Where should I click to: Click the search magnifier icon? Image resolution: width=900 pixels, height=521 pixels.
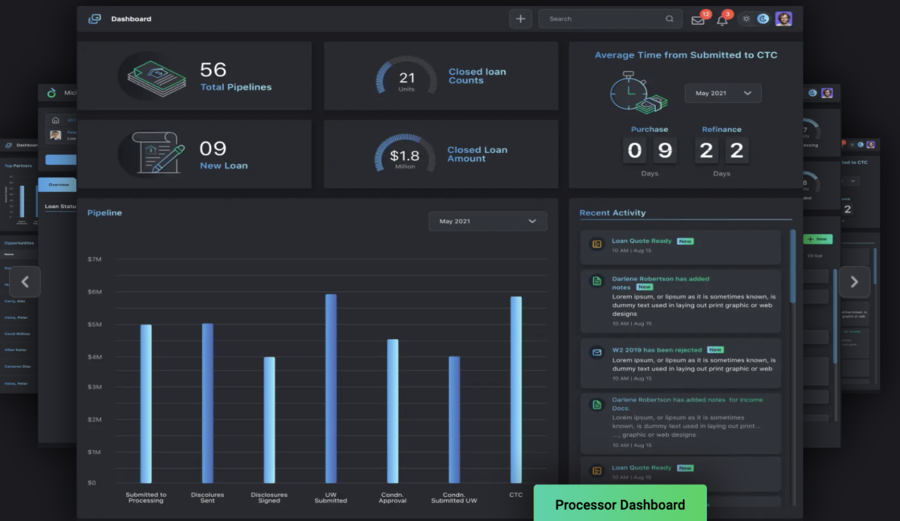pyautogui.click(x=669, y=19)
